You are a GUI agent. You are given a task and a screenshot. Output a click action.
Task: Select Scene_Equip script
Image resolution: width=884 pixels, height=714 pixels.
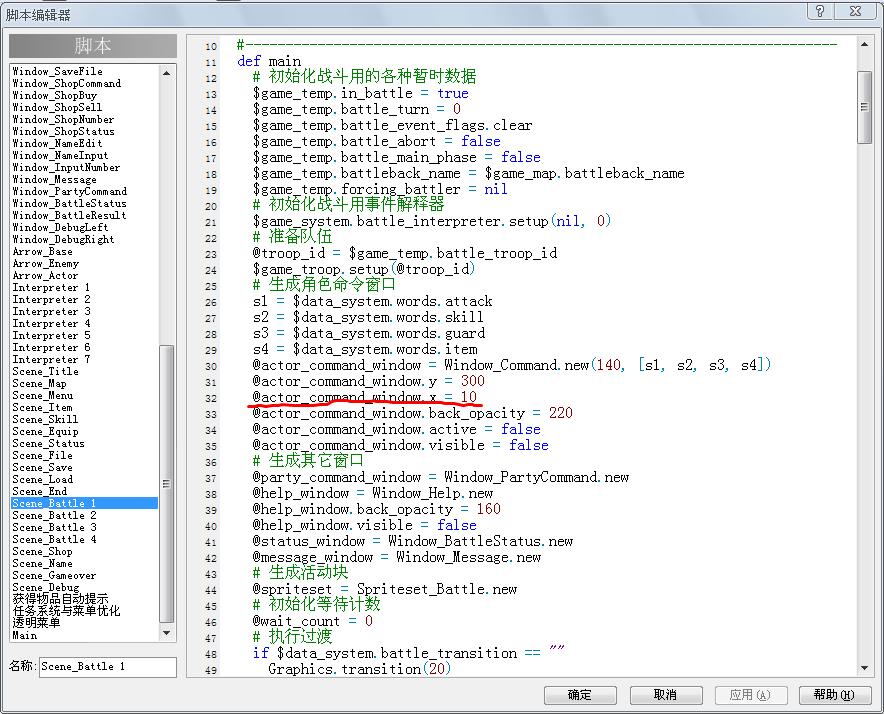(x=46, y=431)
